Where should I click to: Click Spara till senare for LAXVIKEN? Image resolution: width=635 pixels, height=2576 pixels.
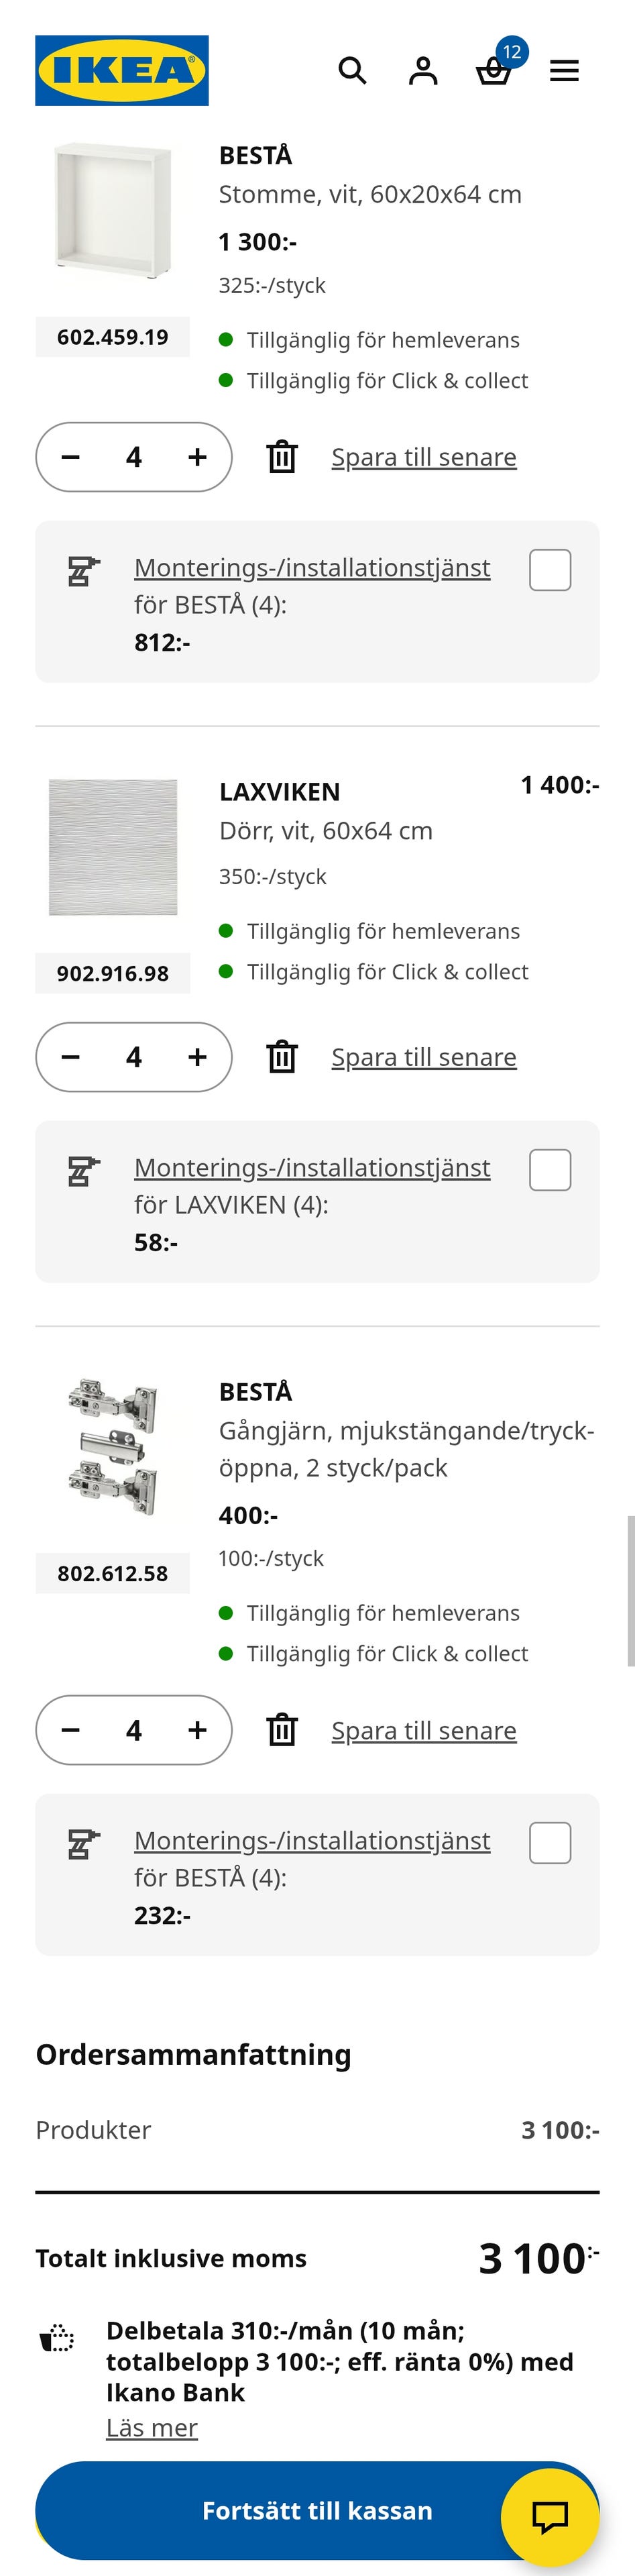pyautogui.click(x=424, y=1057)
